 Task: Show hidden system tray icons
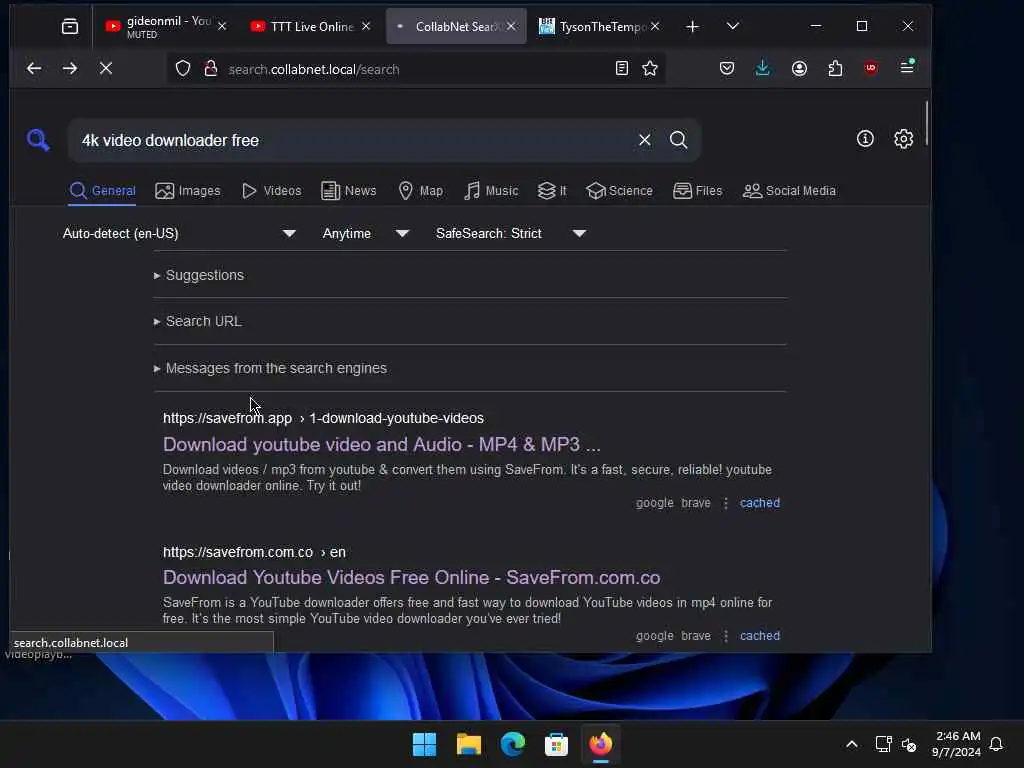852,744
